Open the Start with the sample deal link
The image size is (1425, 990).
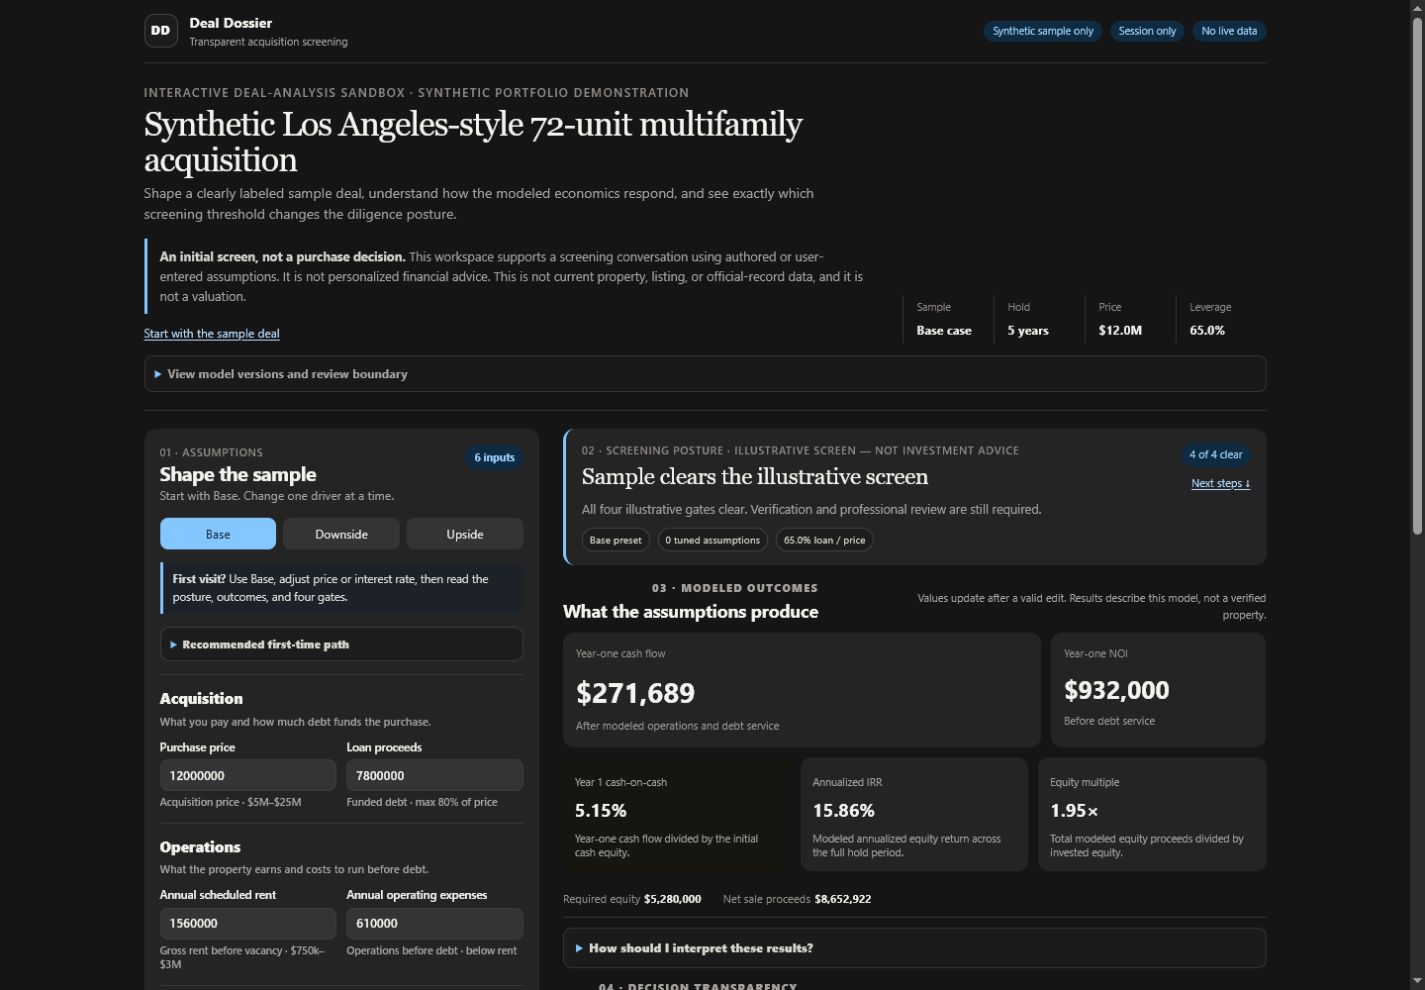(x=212, y=334)
